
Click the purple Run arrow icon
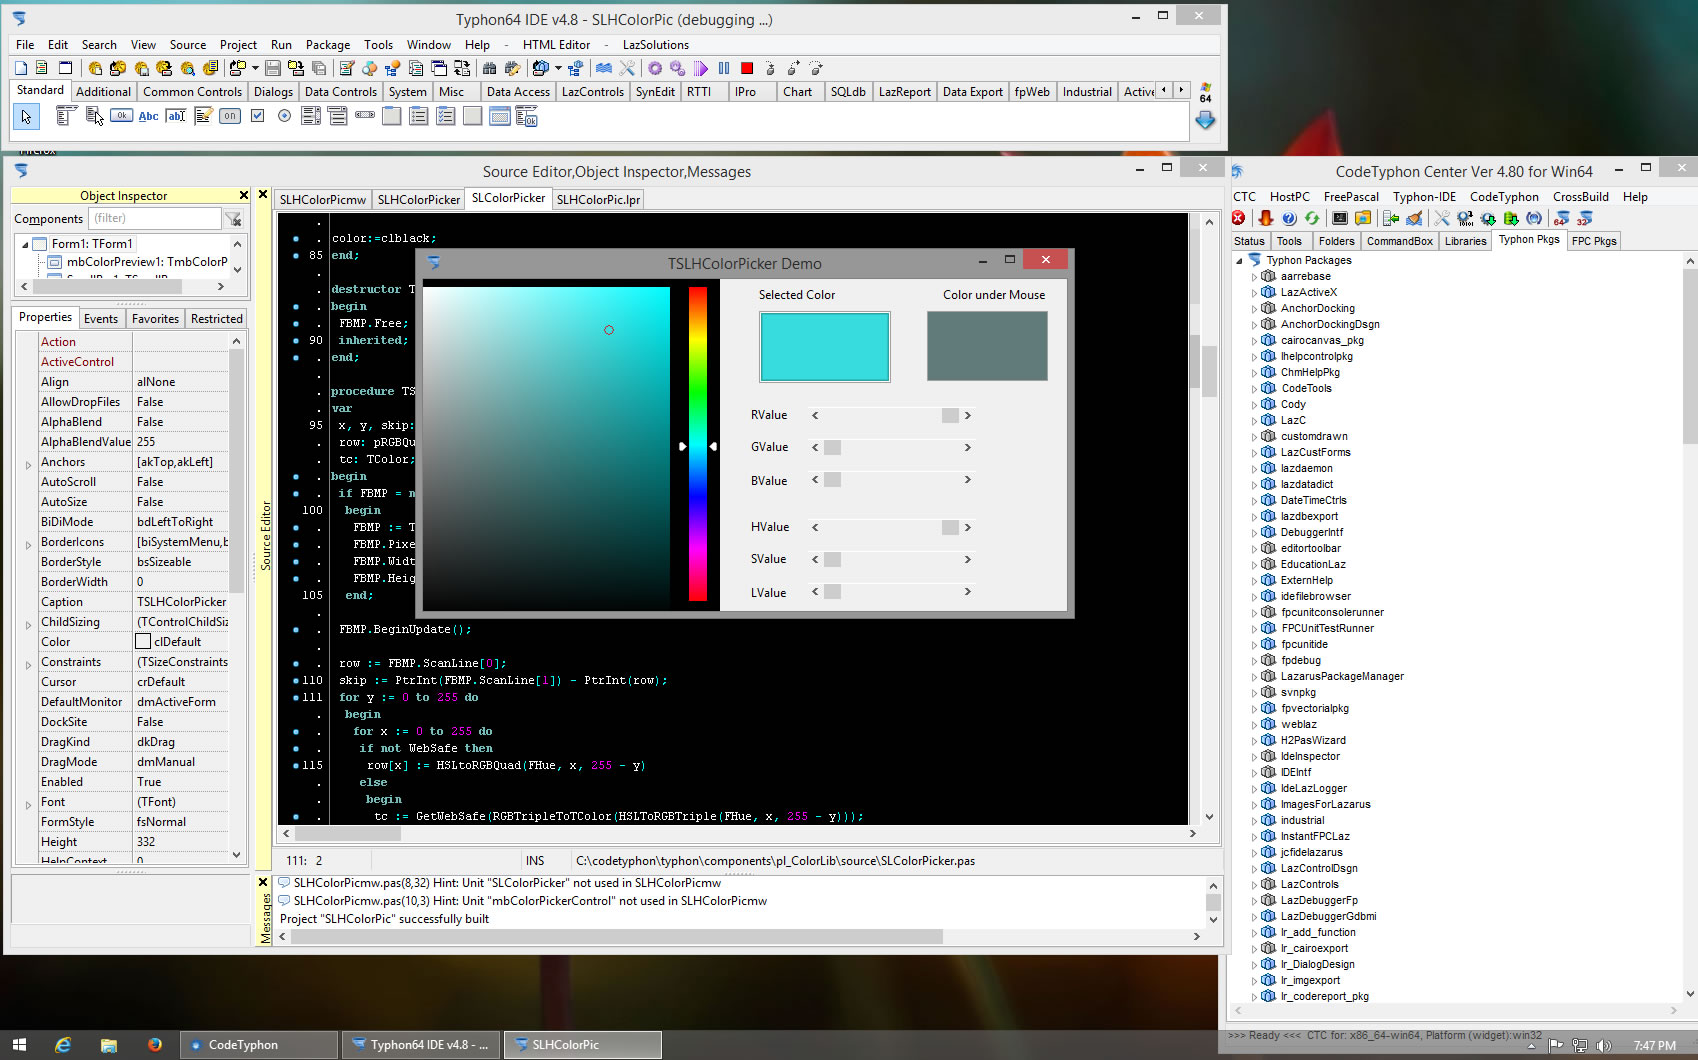coord(701,68)
